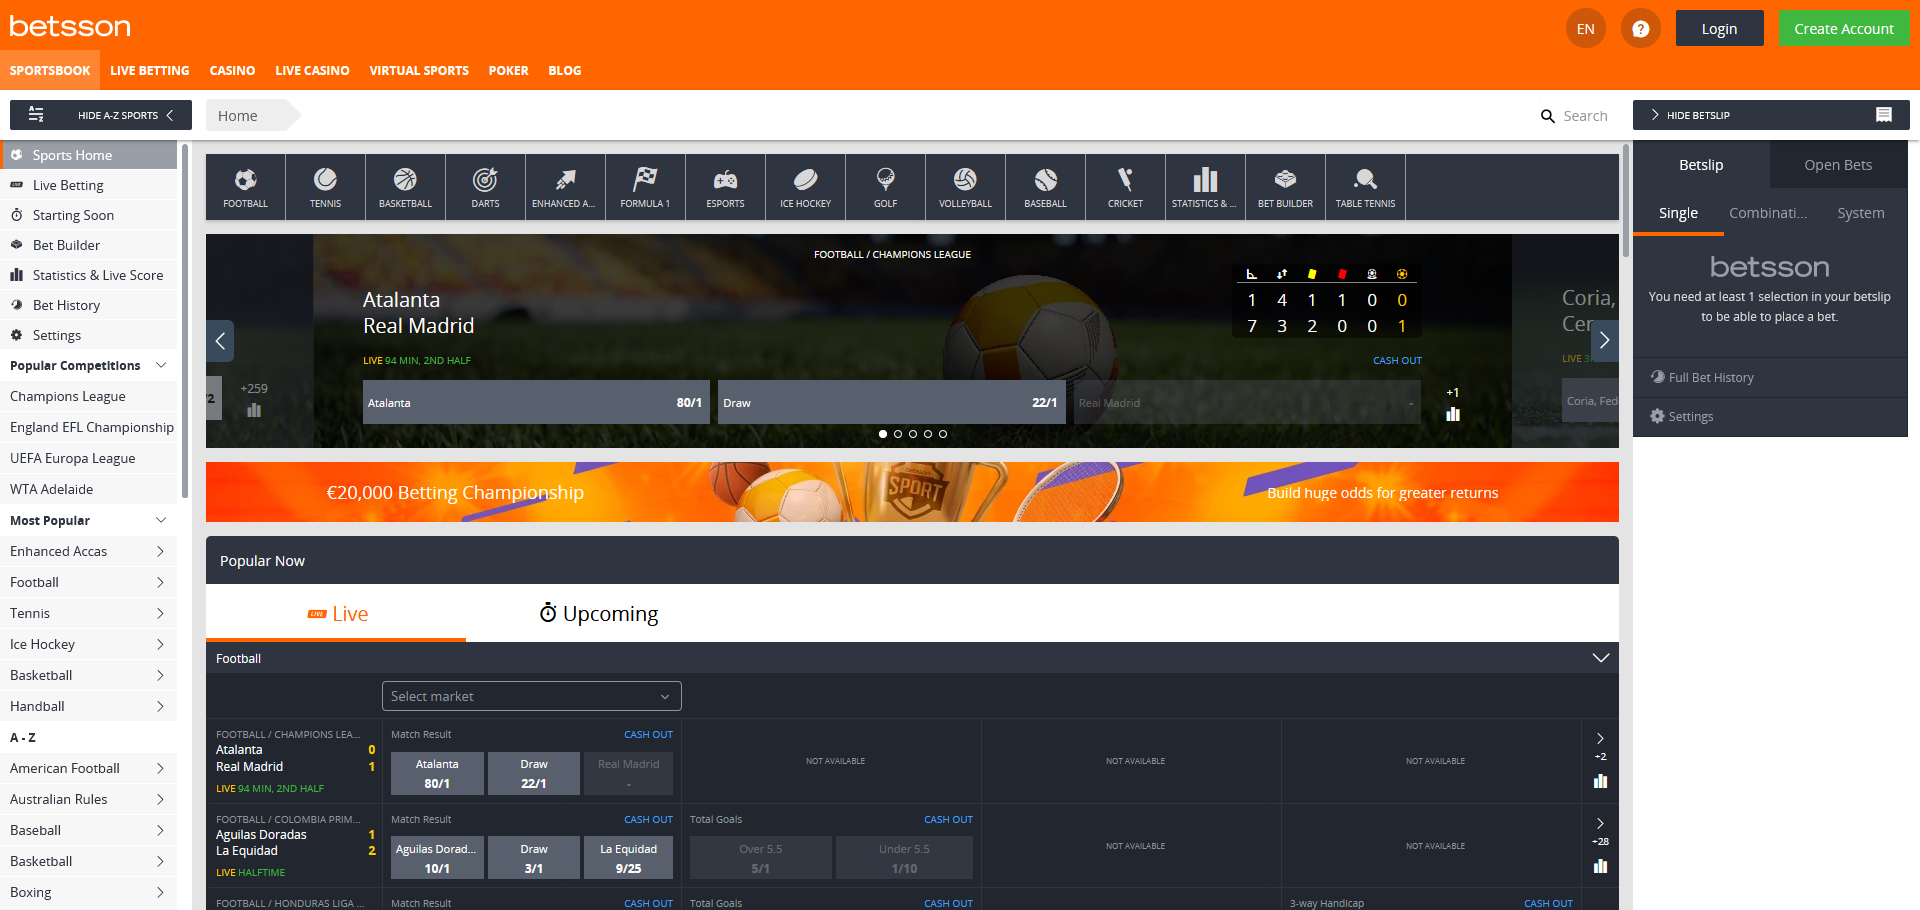Collapse the Football live section
The image size is (1920, 910).
coord(1600,658)
